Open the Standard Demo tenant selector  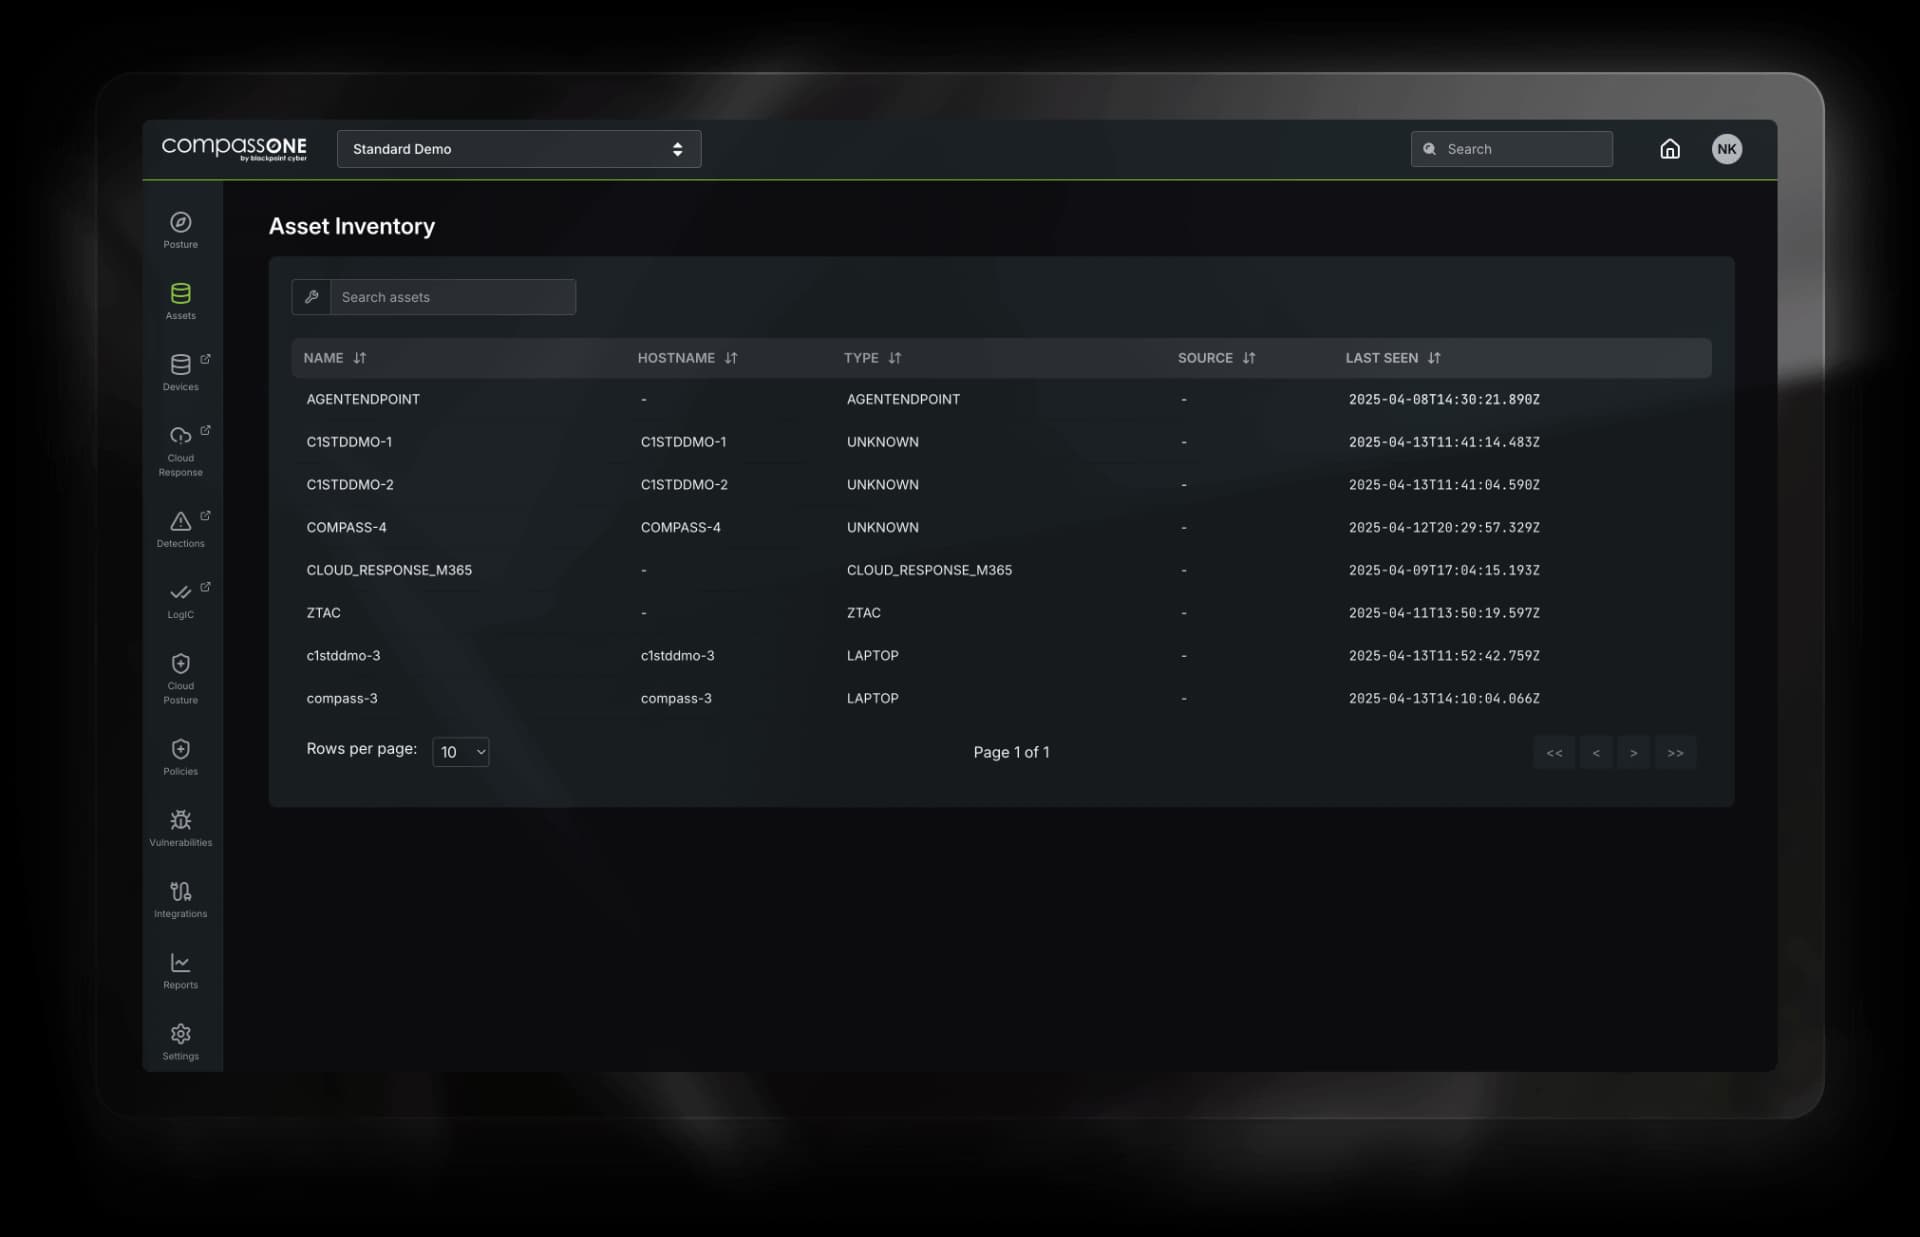click(518, 148)
